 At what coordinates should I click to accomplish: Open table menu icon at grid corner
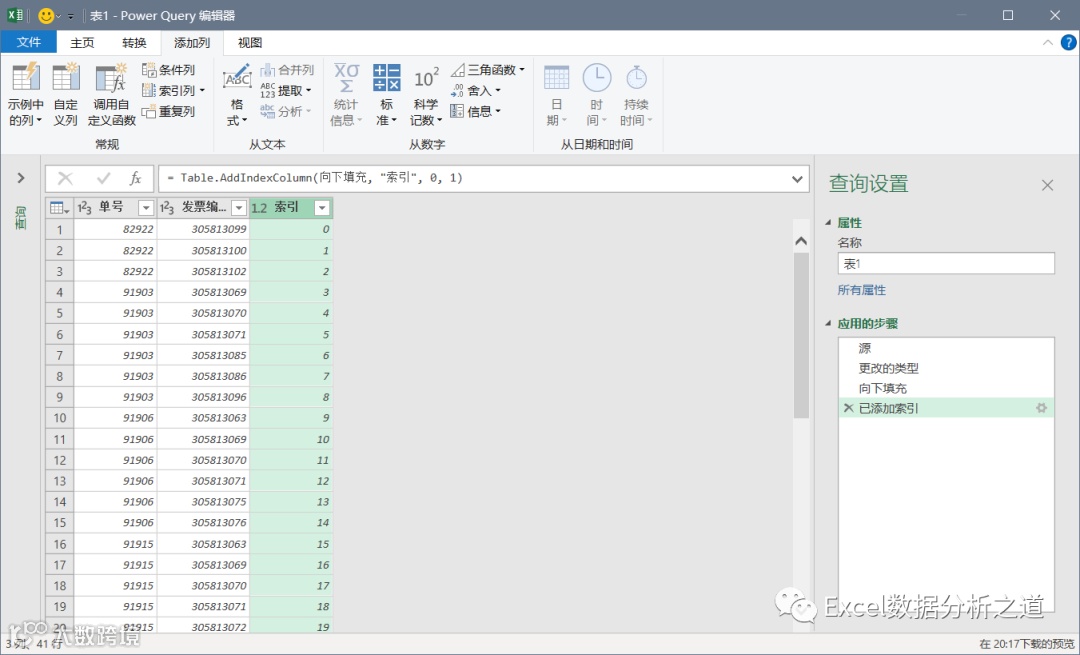[x=59, y=207]
